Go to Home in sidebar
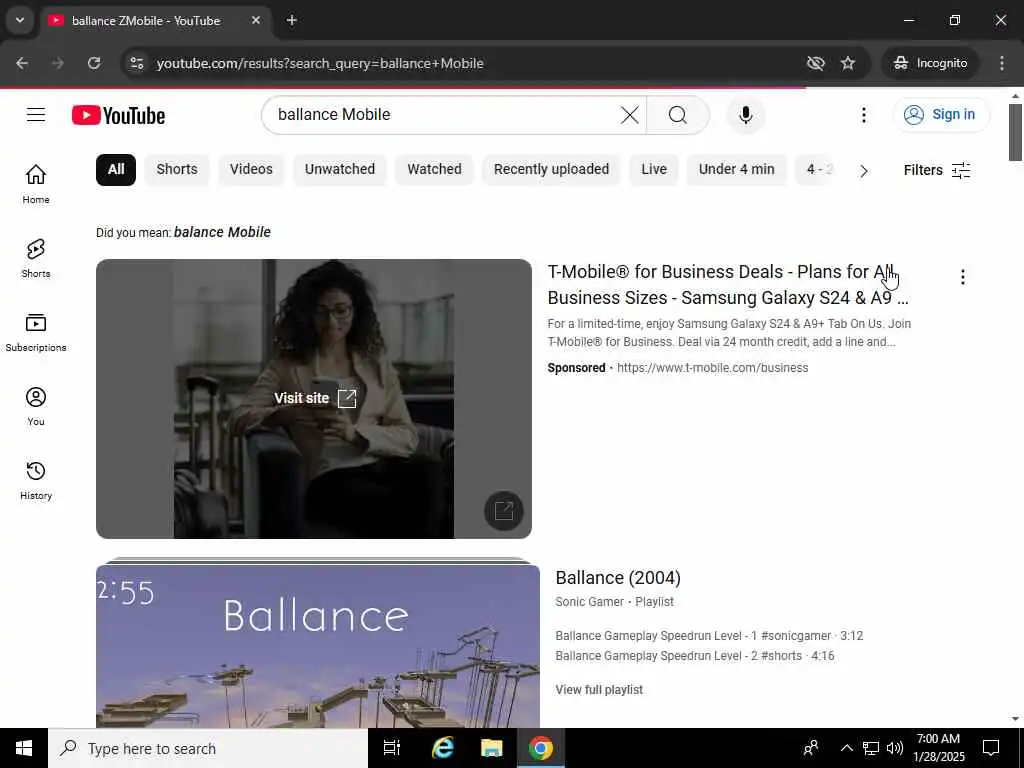 (x=36, y=184)
